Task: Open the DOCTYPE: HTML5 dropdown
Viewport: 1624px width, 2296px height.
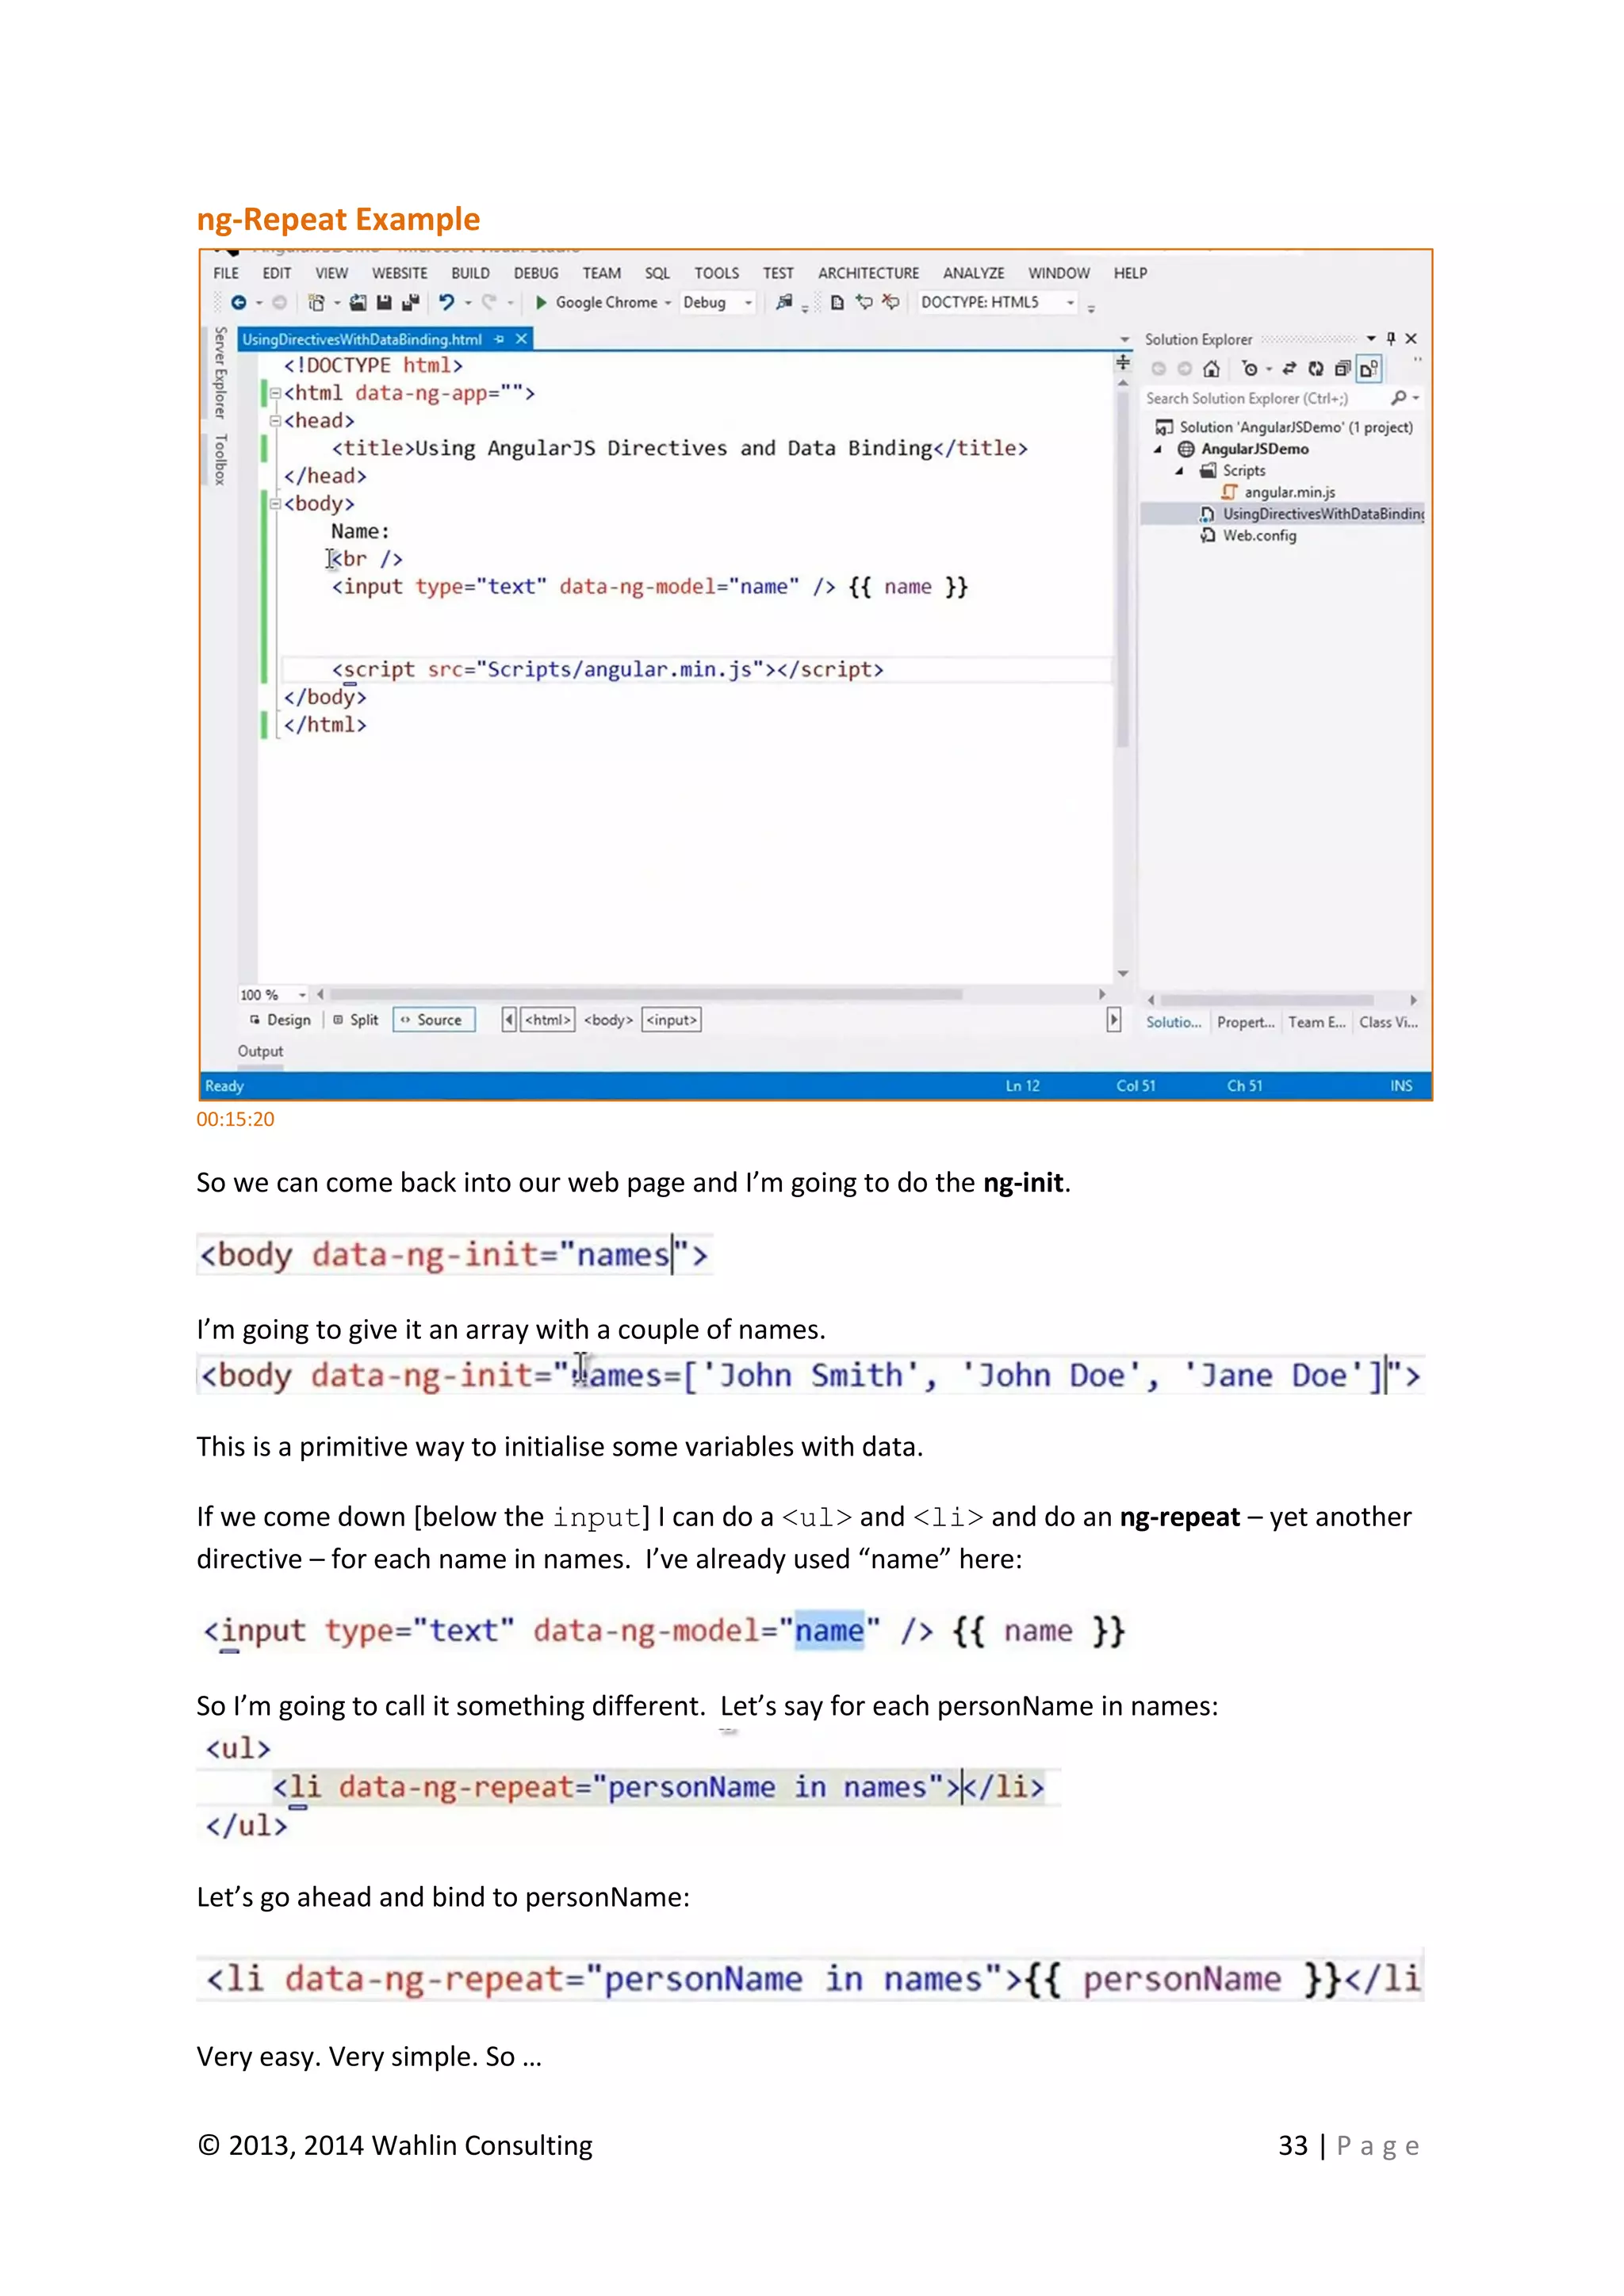Action: (1070, 302)
